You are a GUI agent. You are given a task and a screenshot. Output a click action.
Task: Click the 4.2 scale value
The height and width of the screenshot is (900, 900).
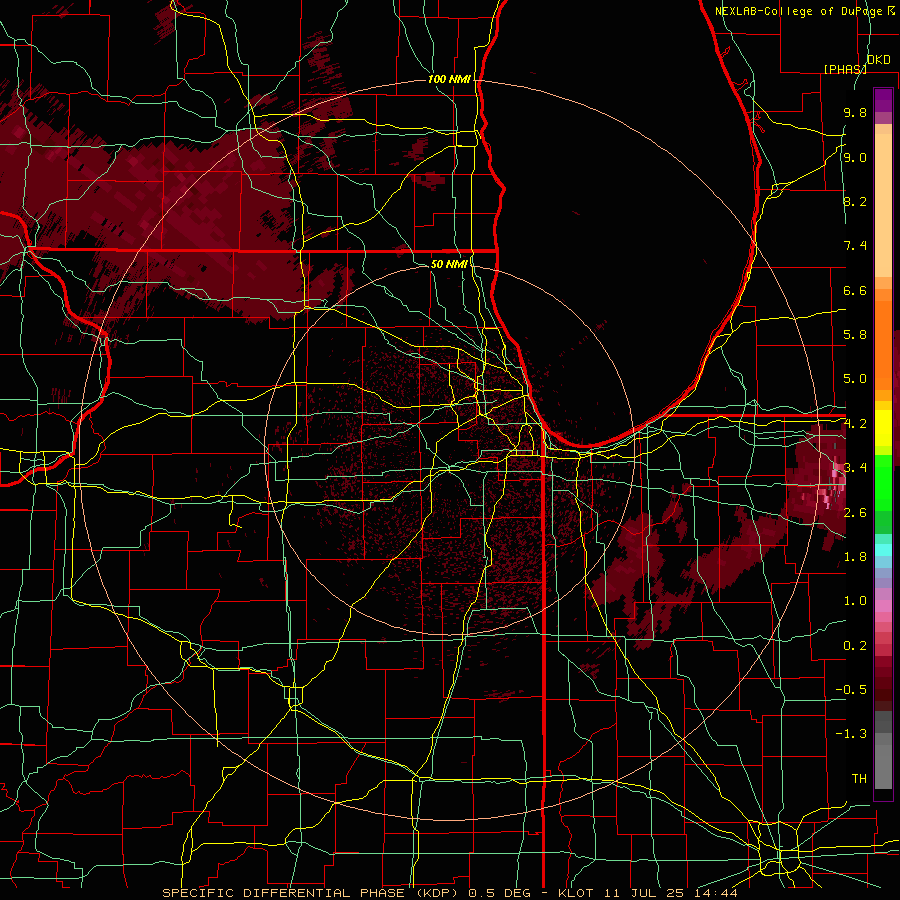(x=855, y=424)
